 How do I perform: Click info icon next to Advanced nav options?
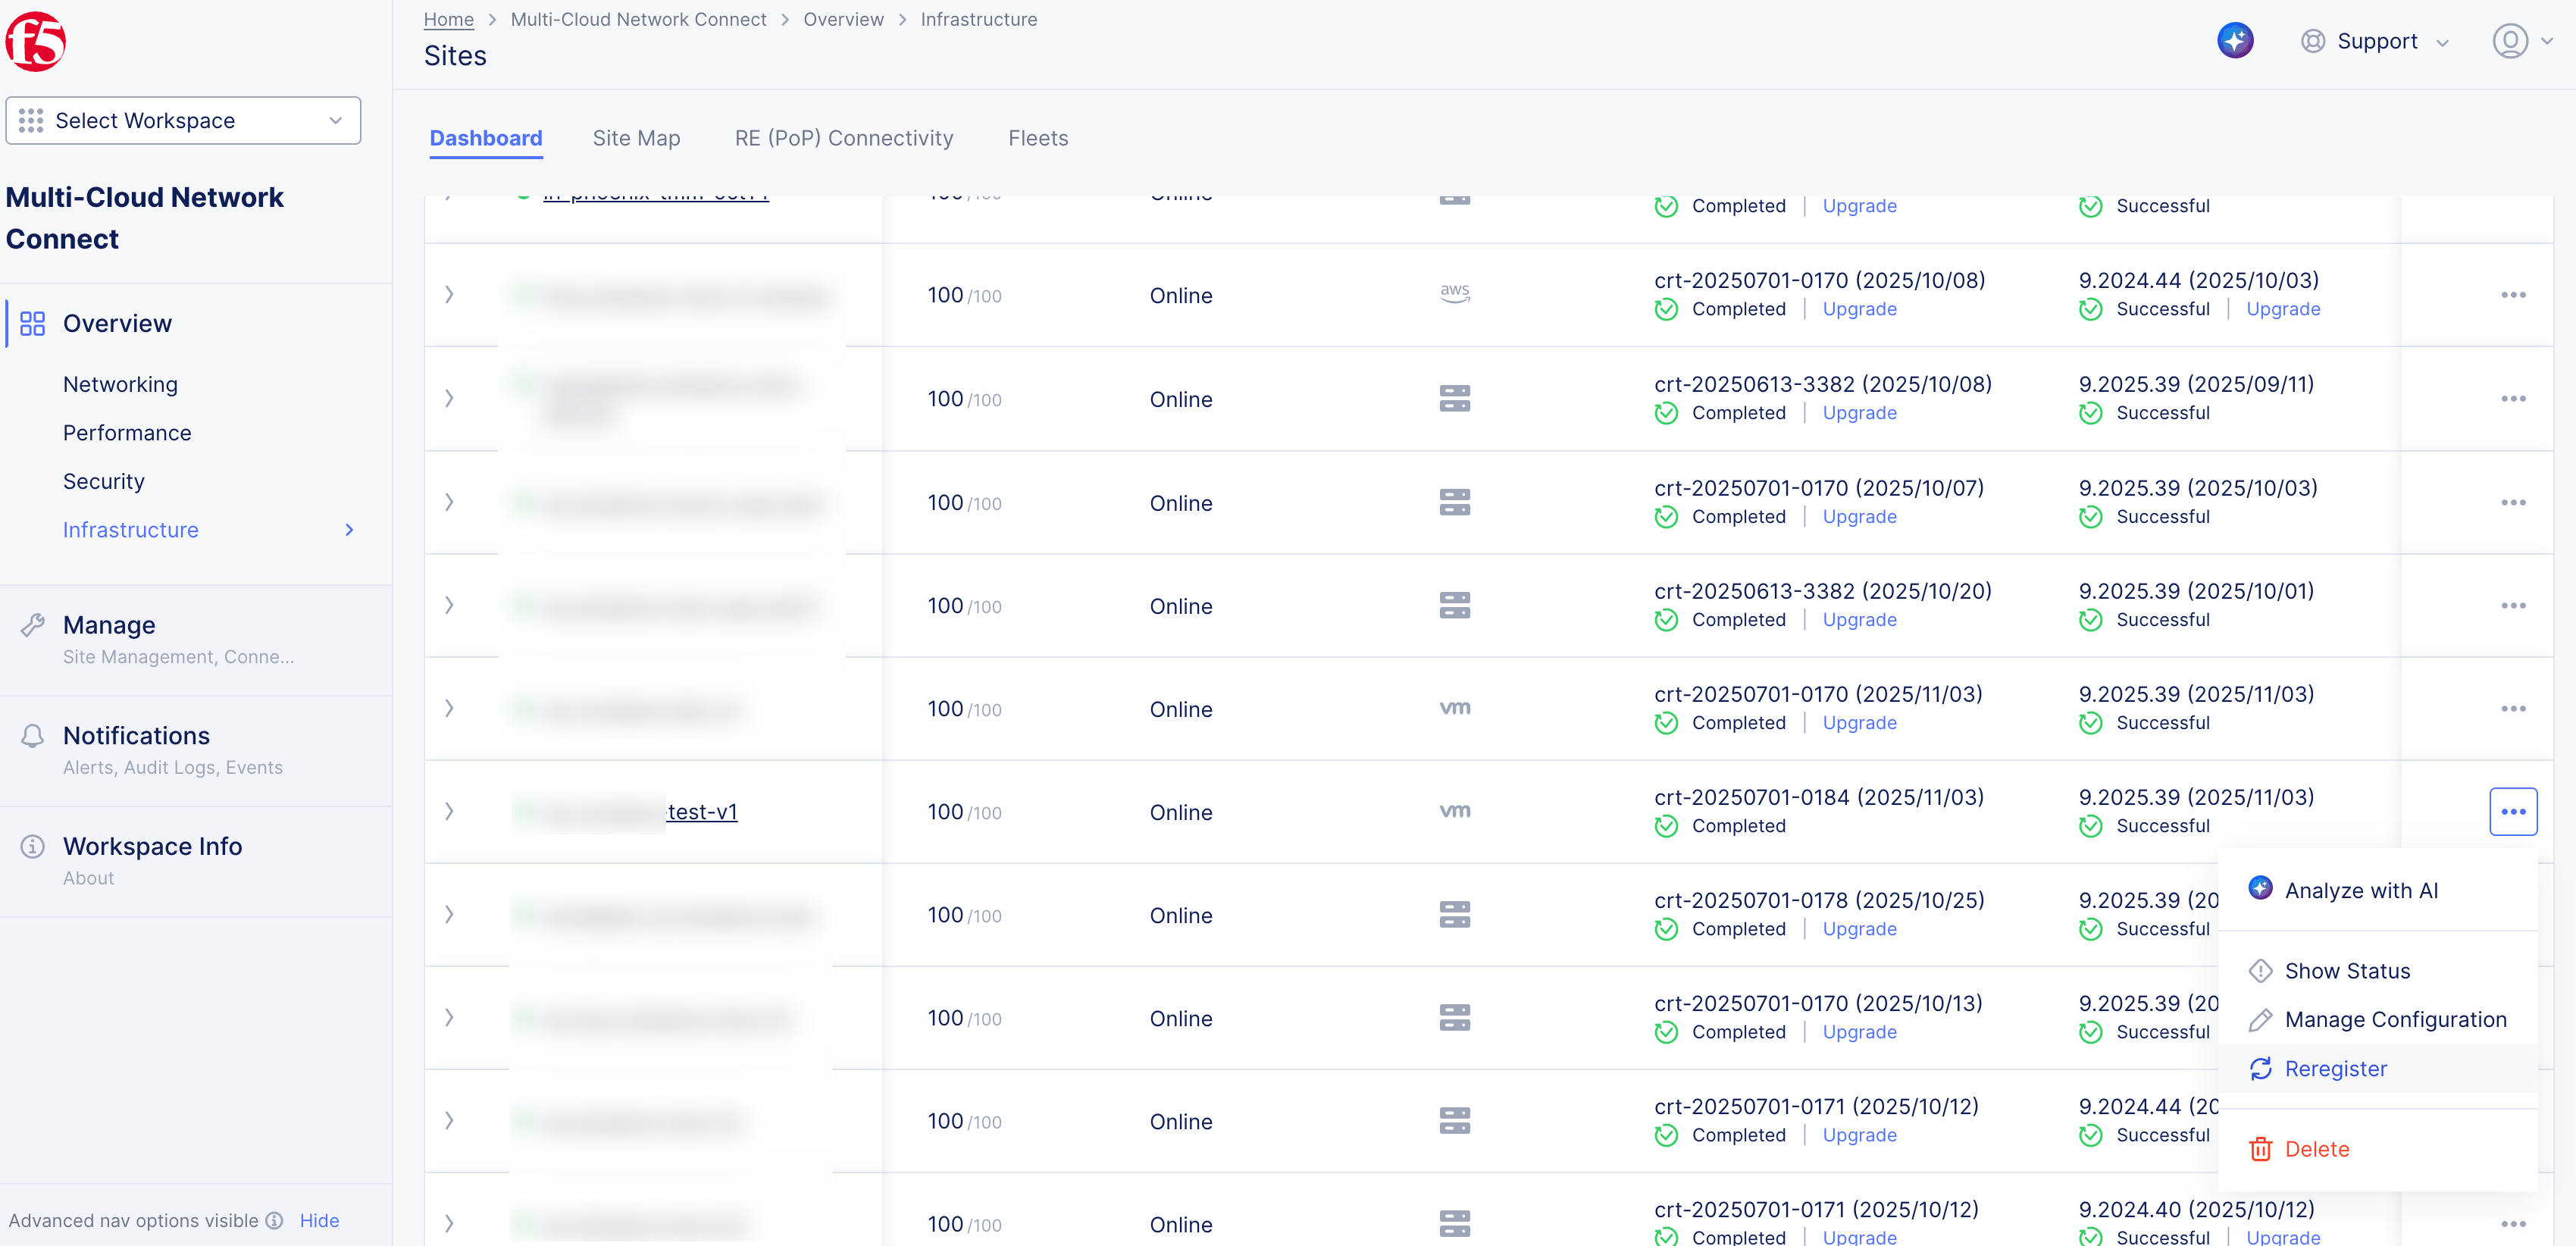(x=274, y=1220)
